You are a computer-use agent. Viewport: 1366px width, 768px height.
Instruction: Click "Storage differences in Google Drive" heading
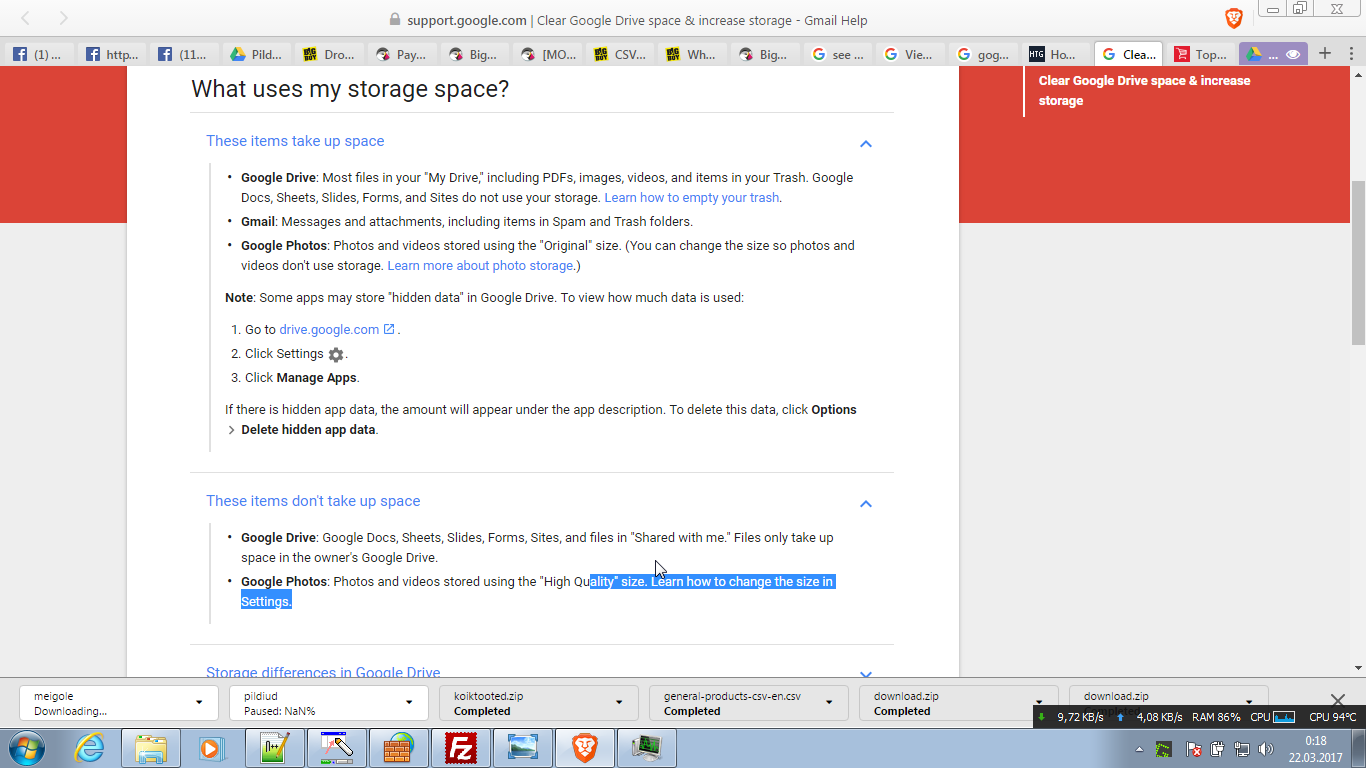point(323,672)
